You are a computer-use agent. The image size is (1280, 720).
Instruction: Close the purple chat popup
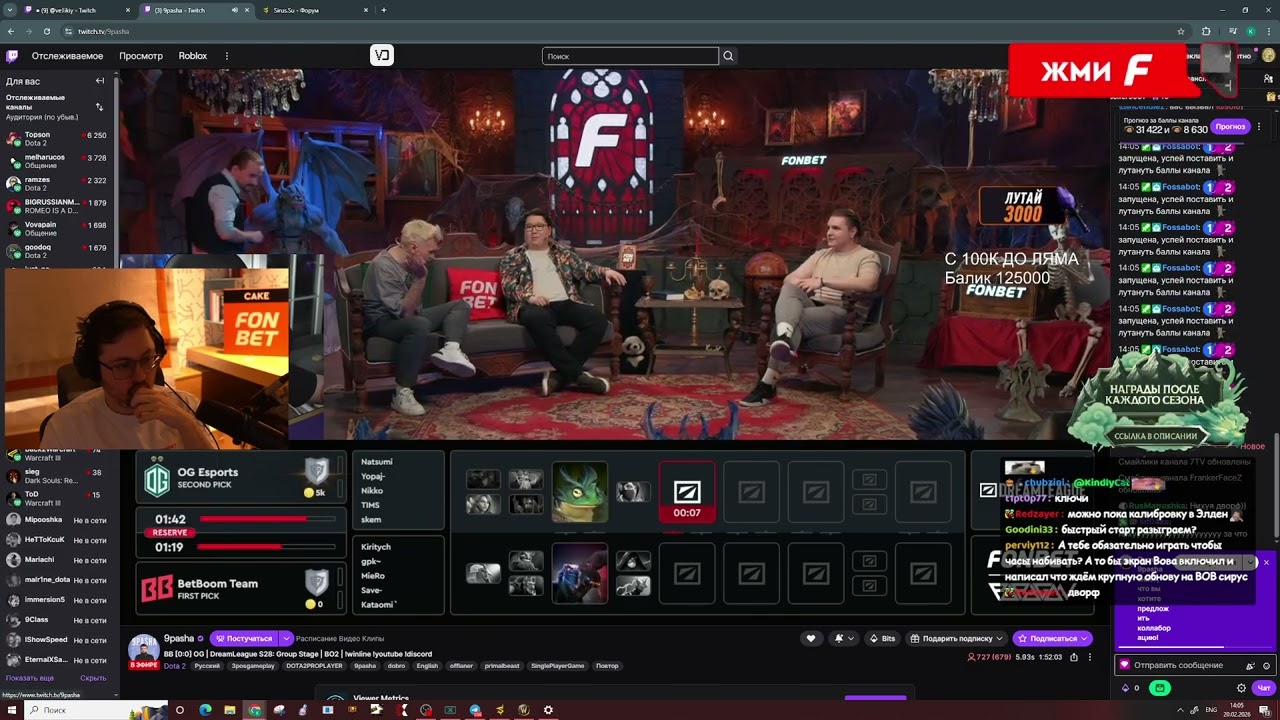click(1266, 563)
